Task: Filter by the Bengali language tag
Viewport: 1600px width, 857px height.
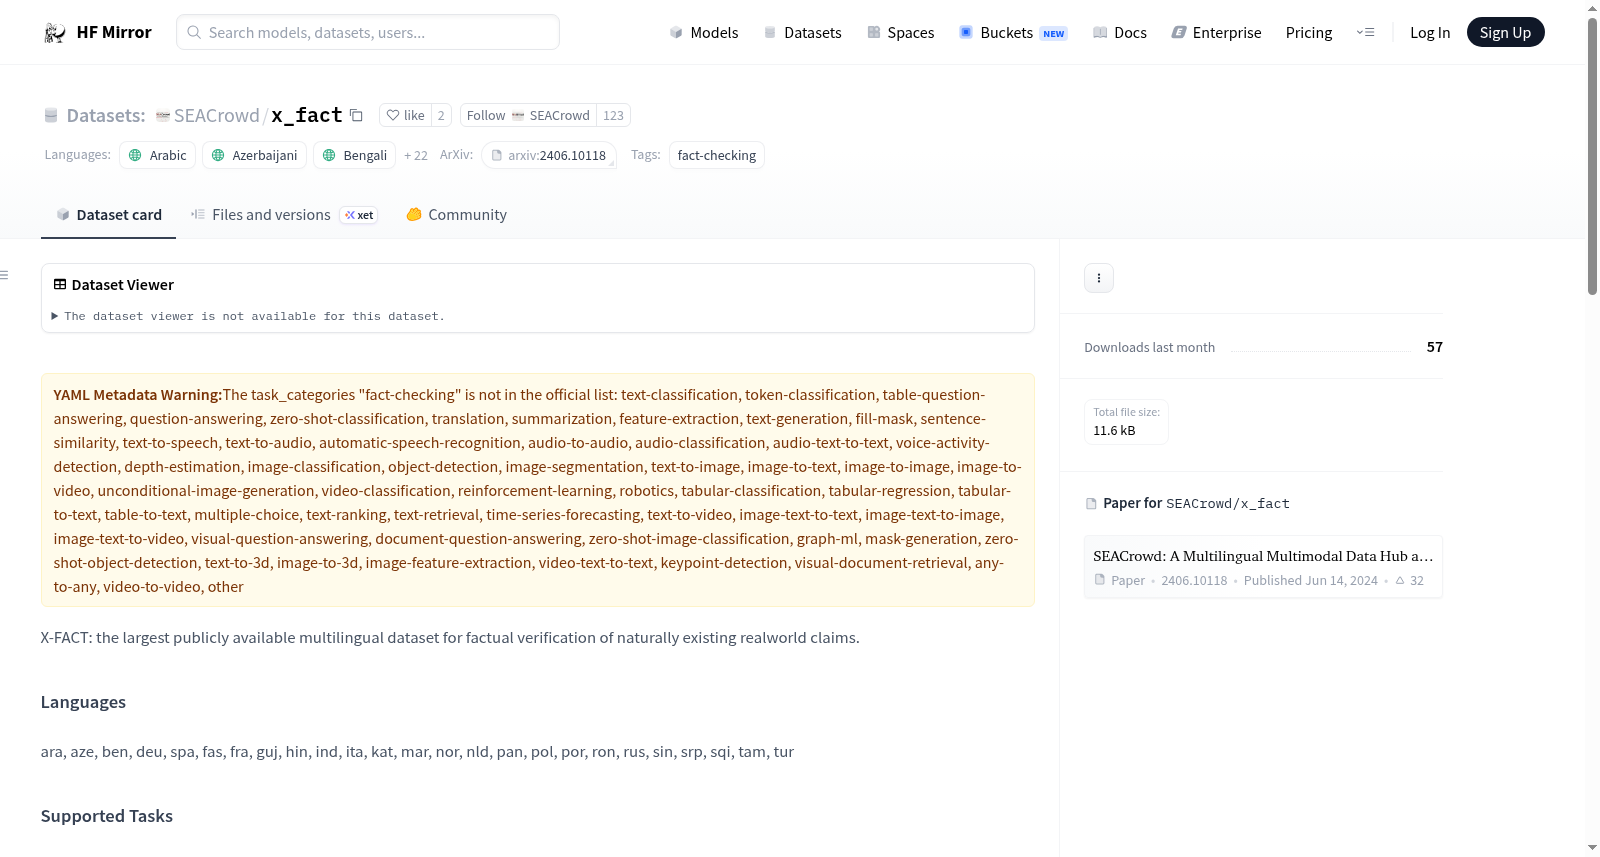Action: 354,156
